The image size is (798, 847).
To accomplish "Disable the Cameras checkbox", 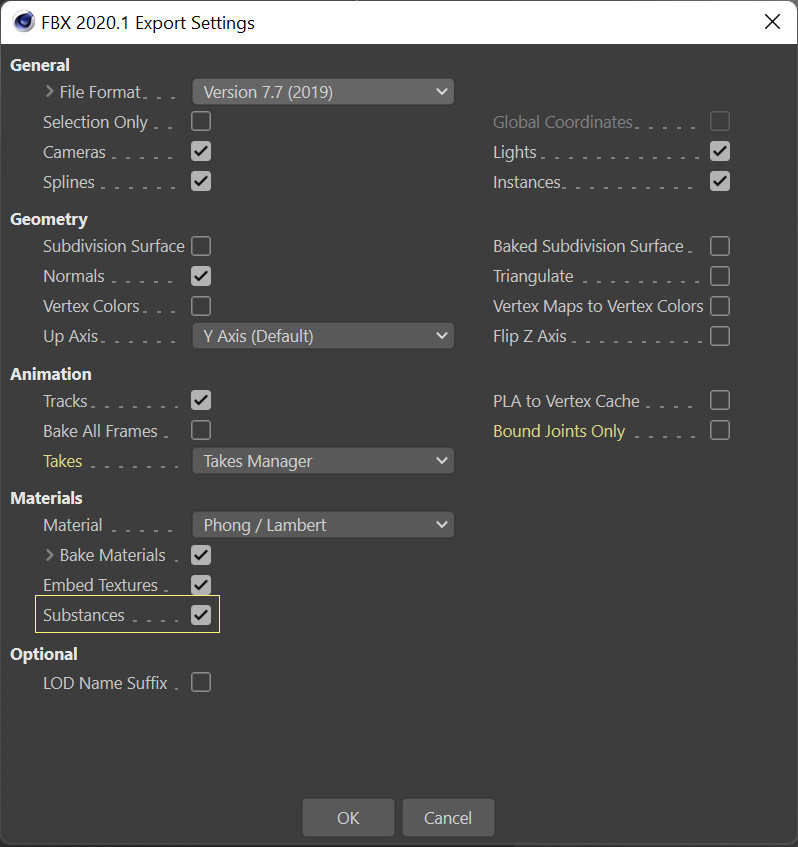I will pos(201,152).
